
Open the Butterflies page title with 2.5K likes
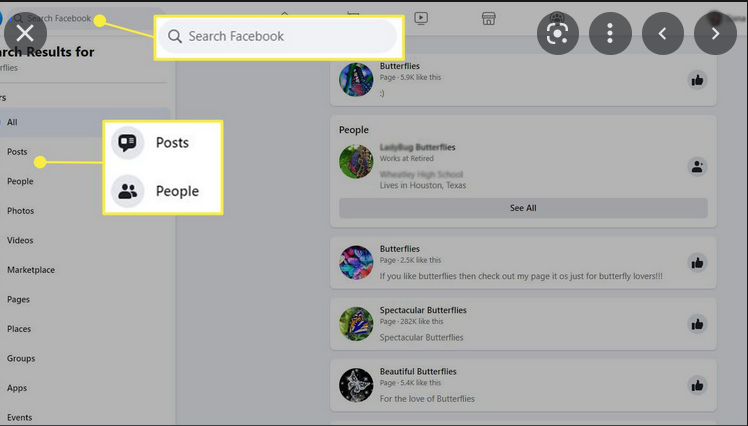pos(400,249)
